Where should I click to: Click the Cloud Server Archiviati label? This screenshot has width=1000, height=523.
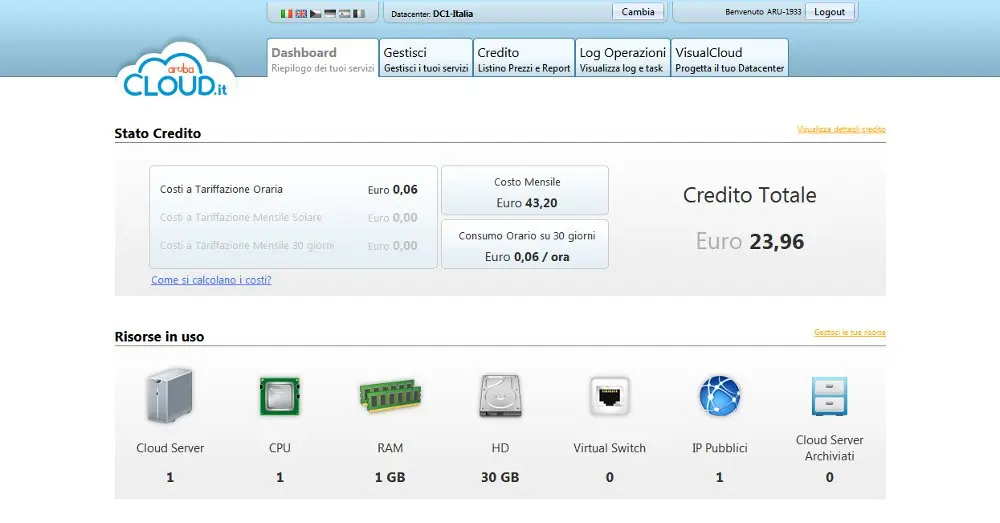tap(829, 448)
